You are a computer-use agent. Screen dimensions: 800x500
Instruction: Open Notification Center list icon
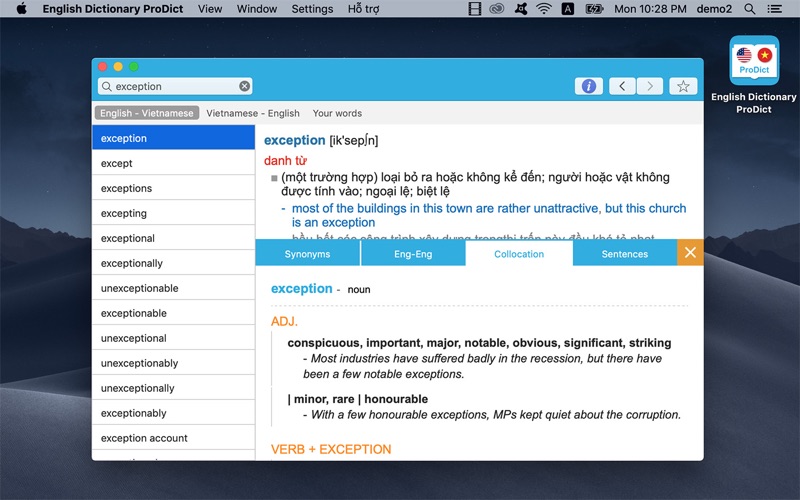point(774,9)
